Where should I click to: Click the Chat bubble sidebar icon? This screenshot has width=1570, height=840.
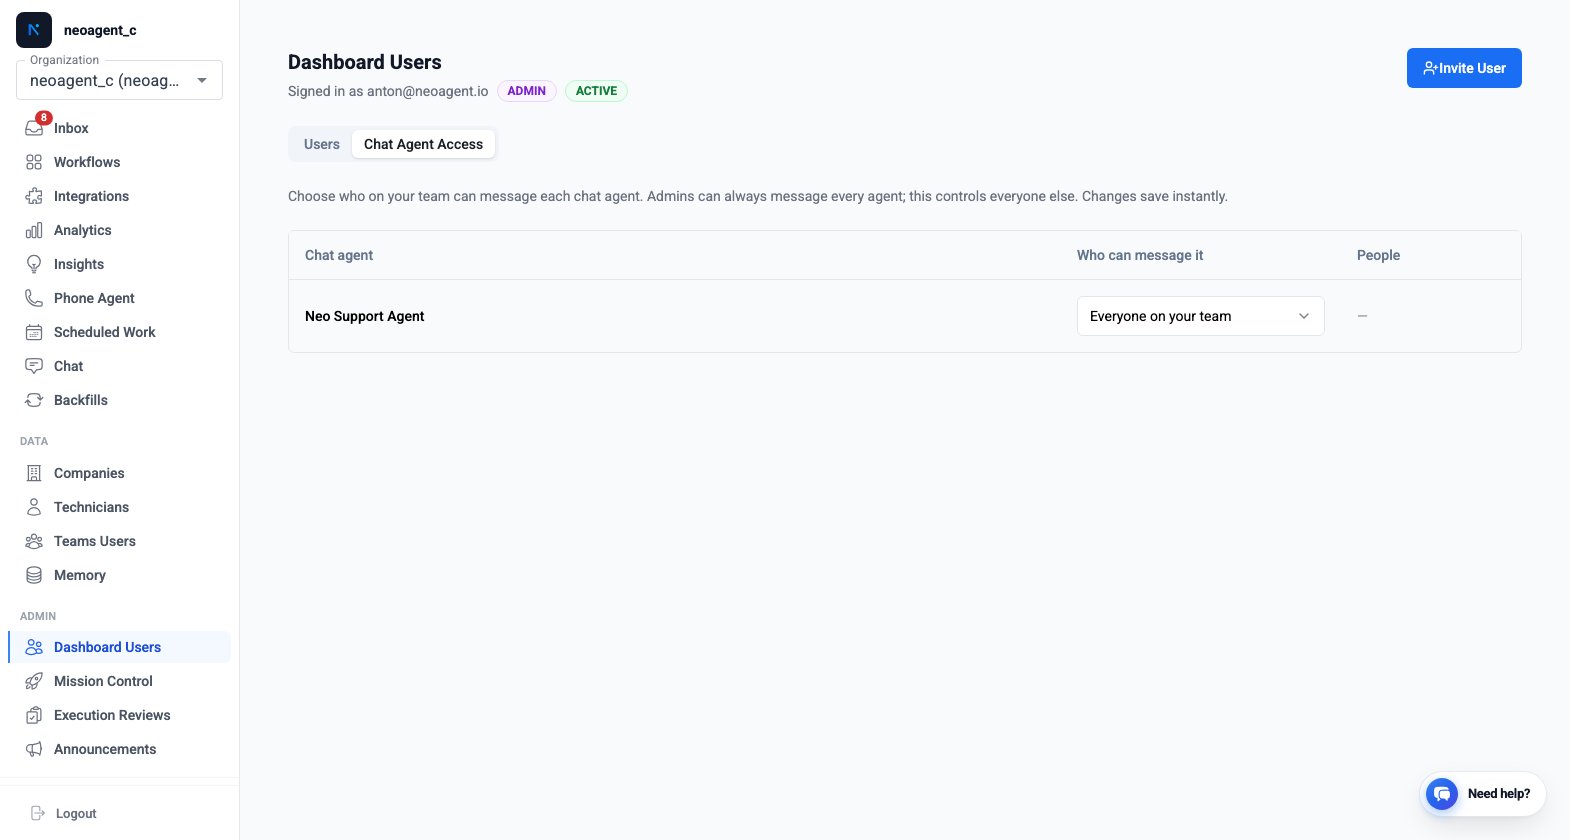coord(34,366)
